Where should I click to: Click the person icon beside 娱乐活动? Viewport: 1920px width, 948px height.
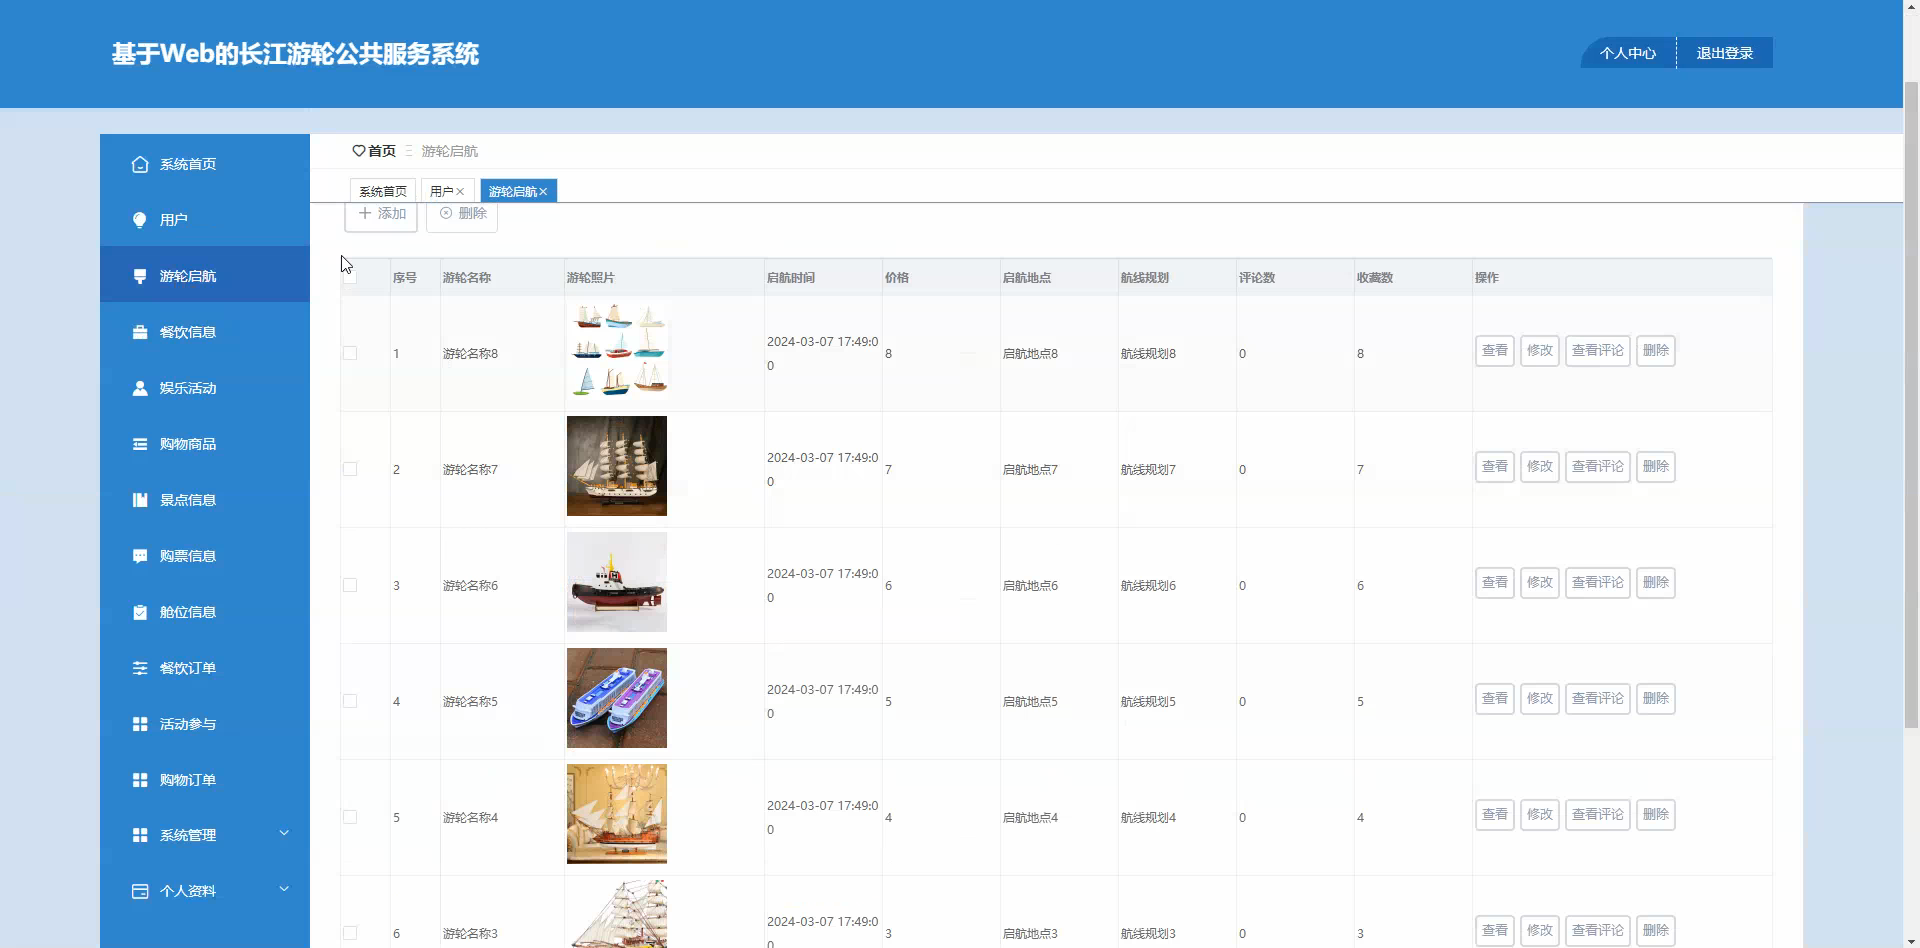[x=140, y=388]
